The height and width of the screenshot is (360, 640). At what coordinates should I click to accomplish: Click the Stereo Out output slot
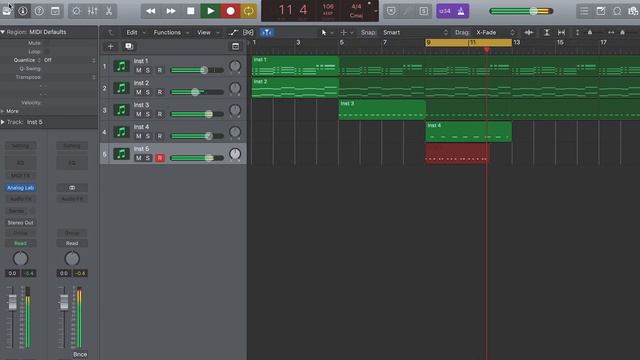(x=20, y=222)
